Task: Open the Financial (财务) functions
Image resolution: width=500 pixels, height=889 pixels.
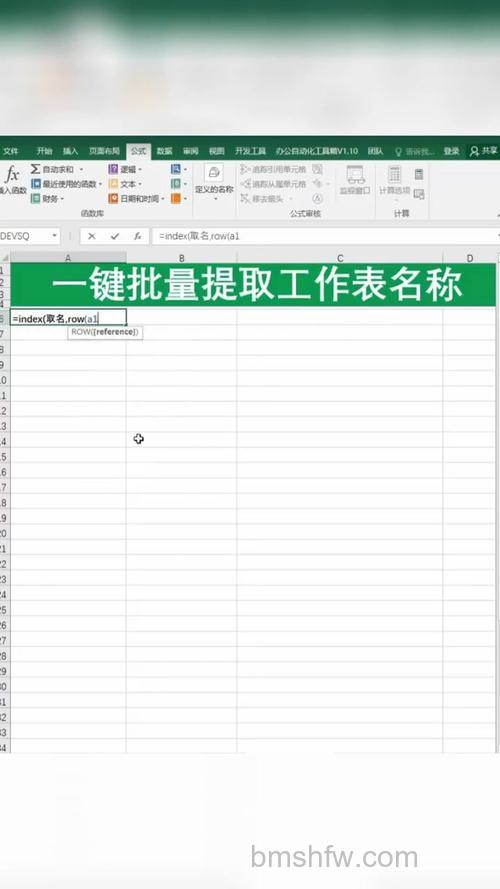Action: (49, 199)
